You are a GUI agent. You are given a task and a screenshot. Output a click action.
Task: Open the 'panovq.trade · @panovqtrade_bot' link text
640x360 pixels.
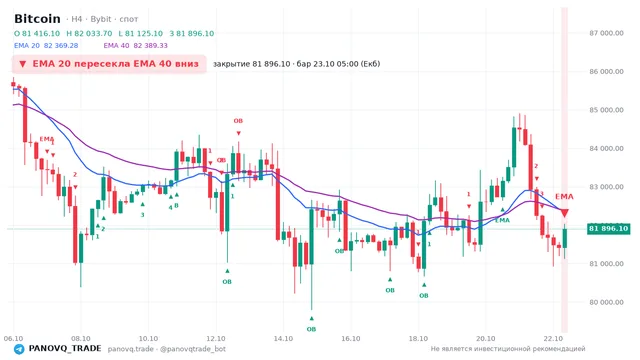click(x=167, y=349)
